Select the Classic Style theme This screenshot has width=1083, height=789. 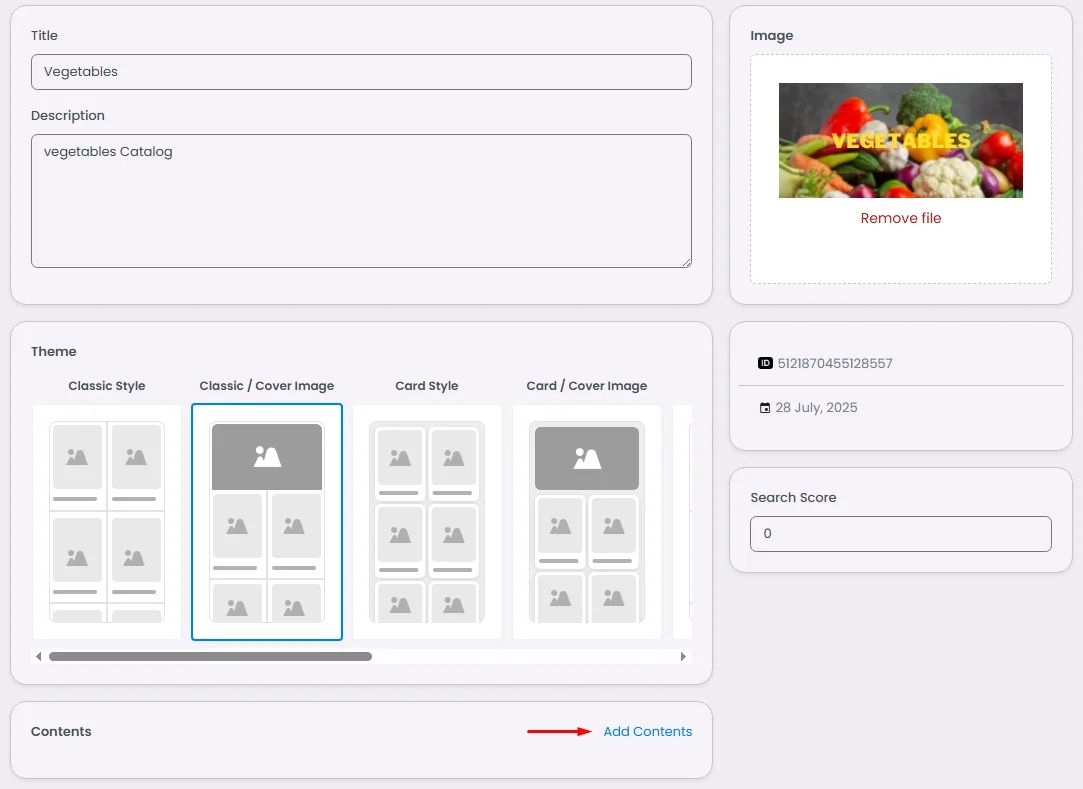point(107,522)
